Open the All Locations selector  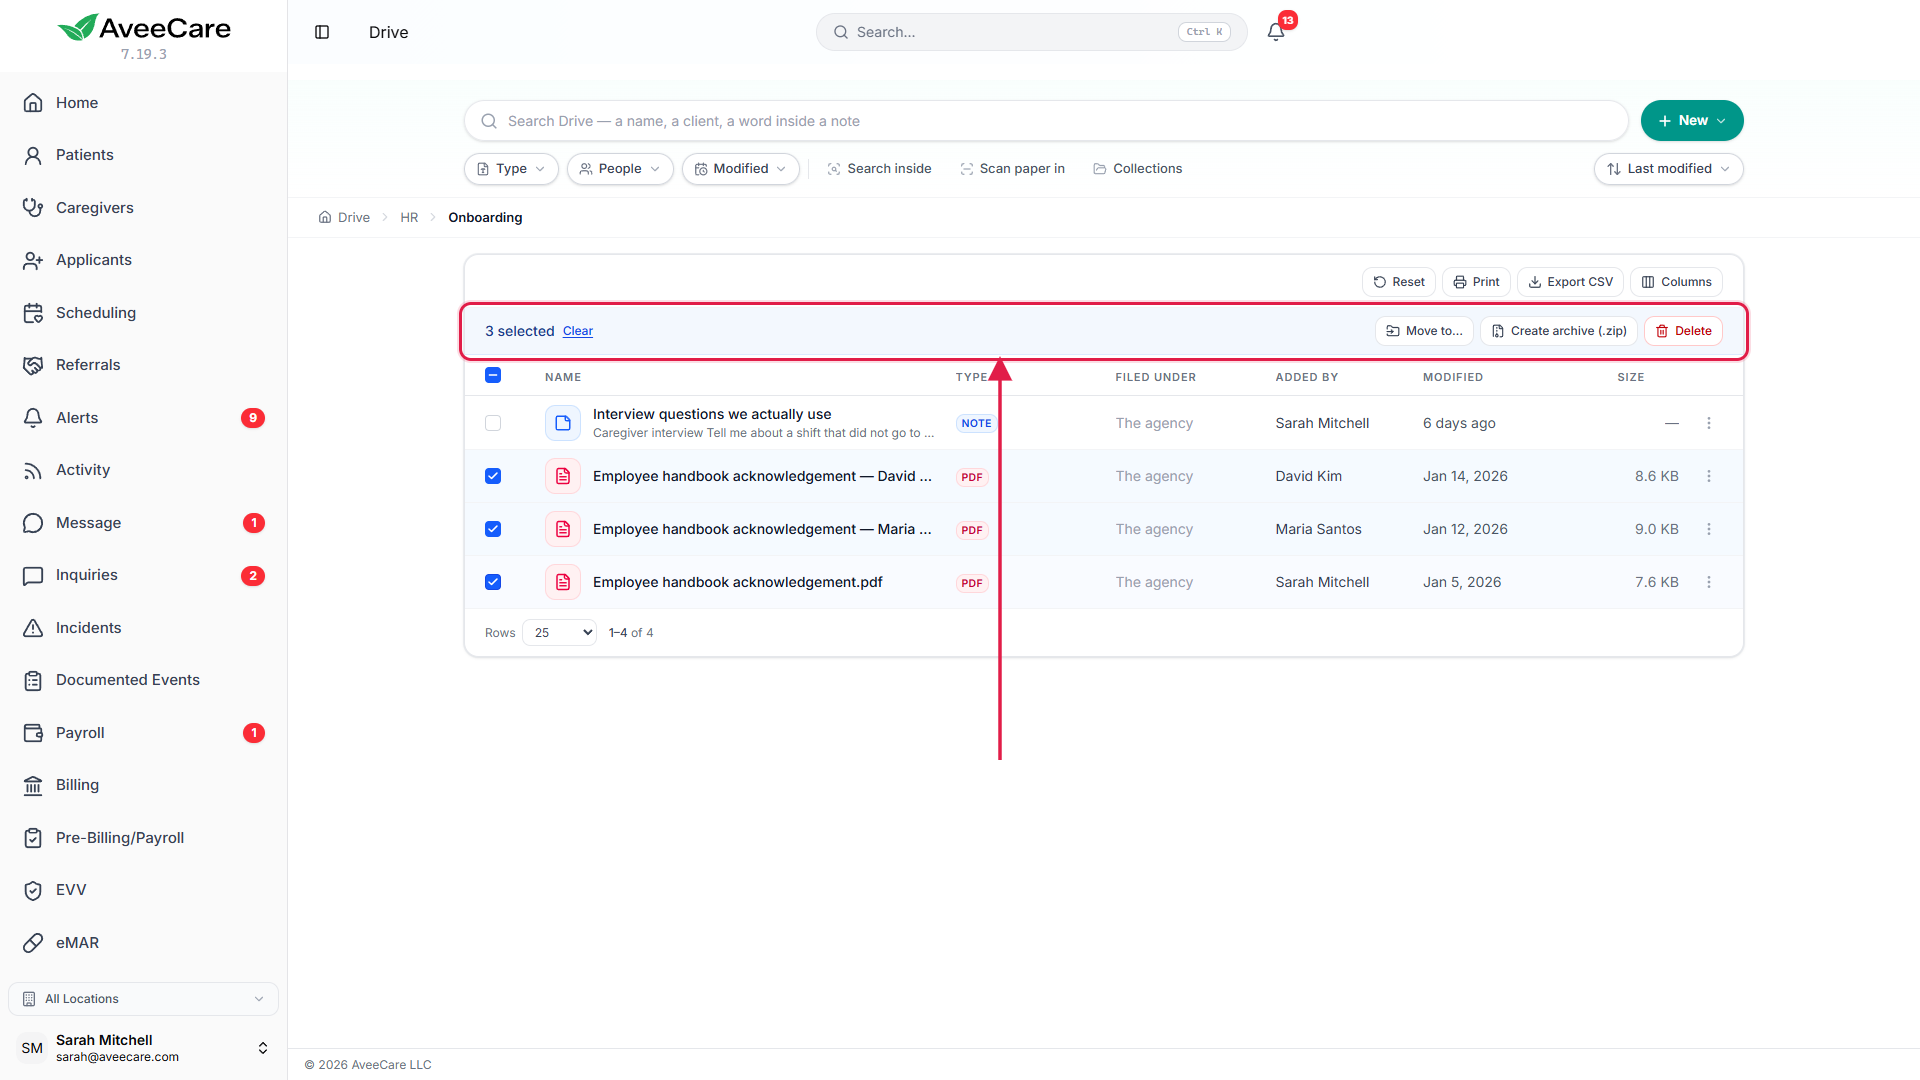(143, 999)
